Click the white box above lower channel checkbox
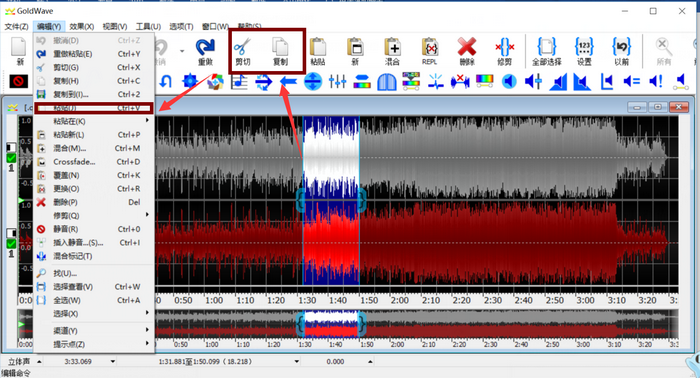 tap(11, 233)
